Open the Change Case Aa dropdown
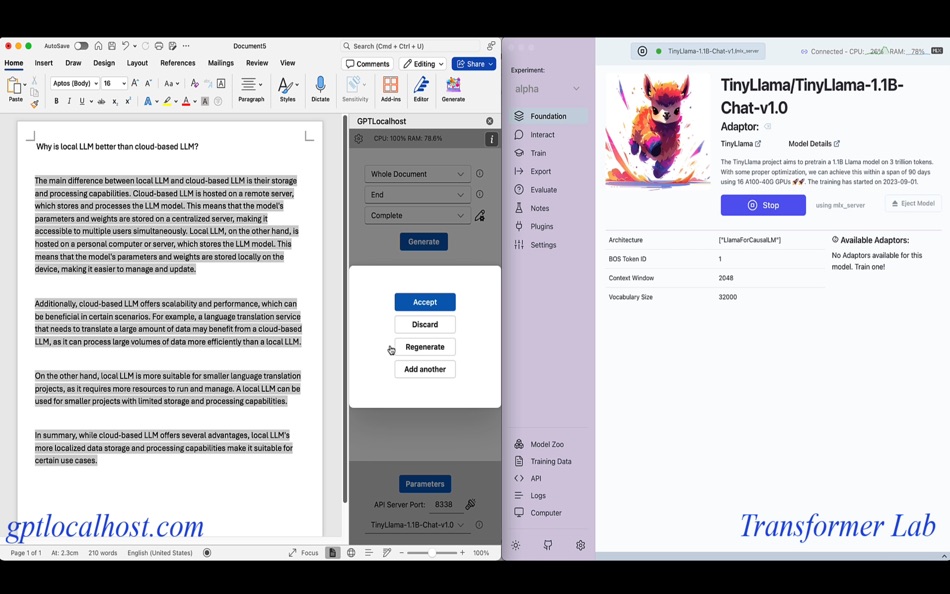 171,83
